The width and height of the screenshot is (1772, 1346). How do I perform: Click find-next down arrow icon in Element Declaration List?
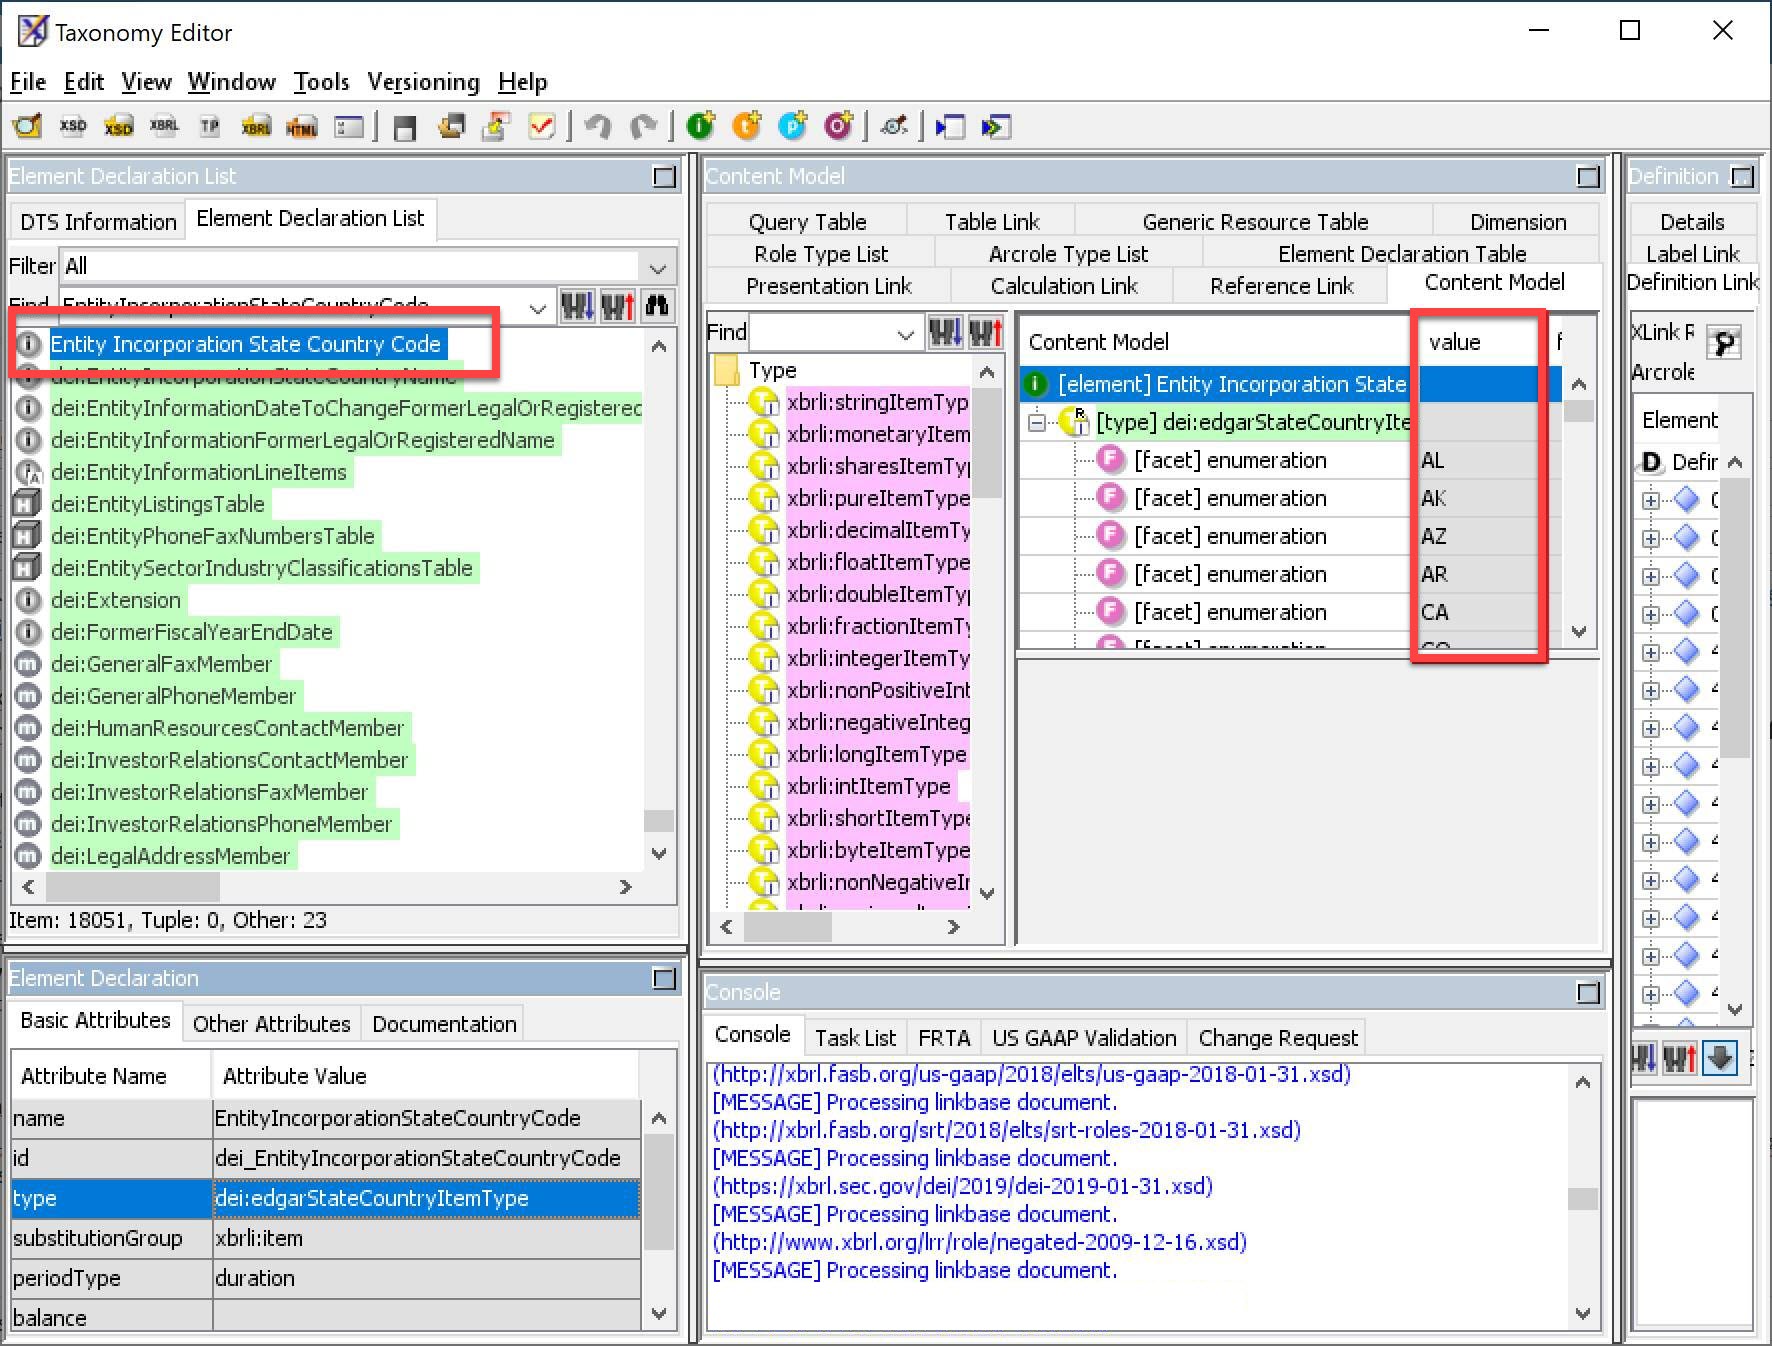(578, 305)
